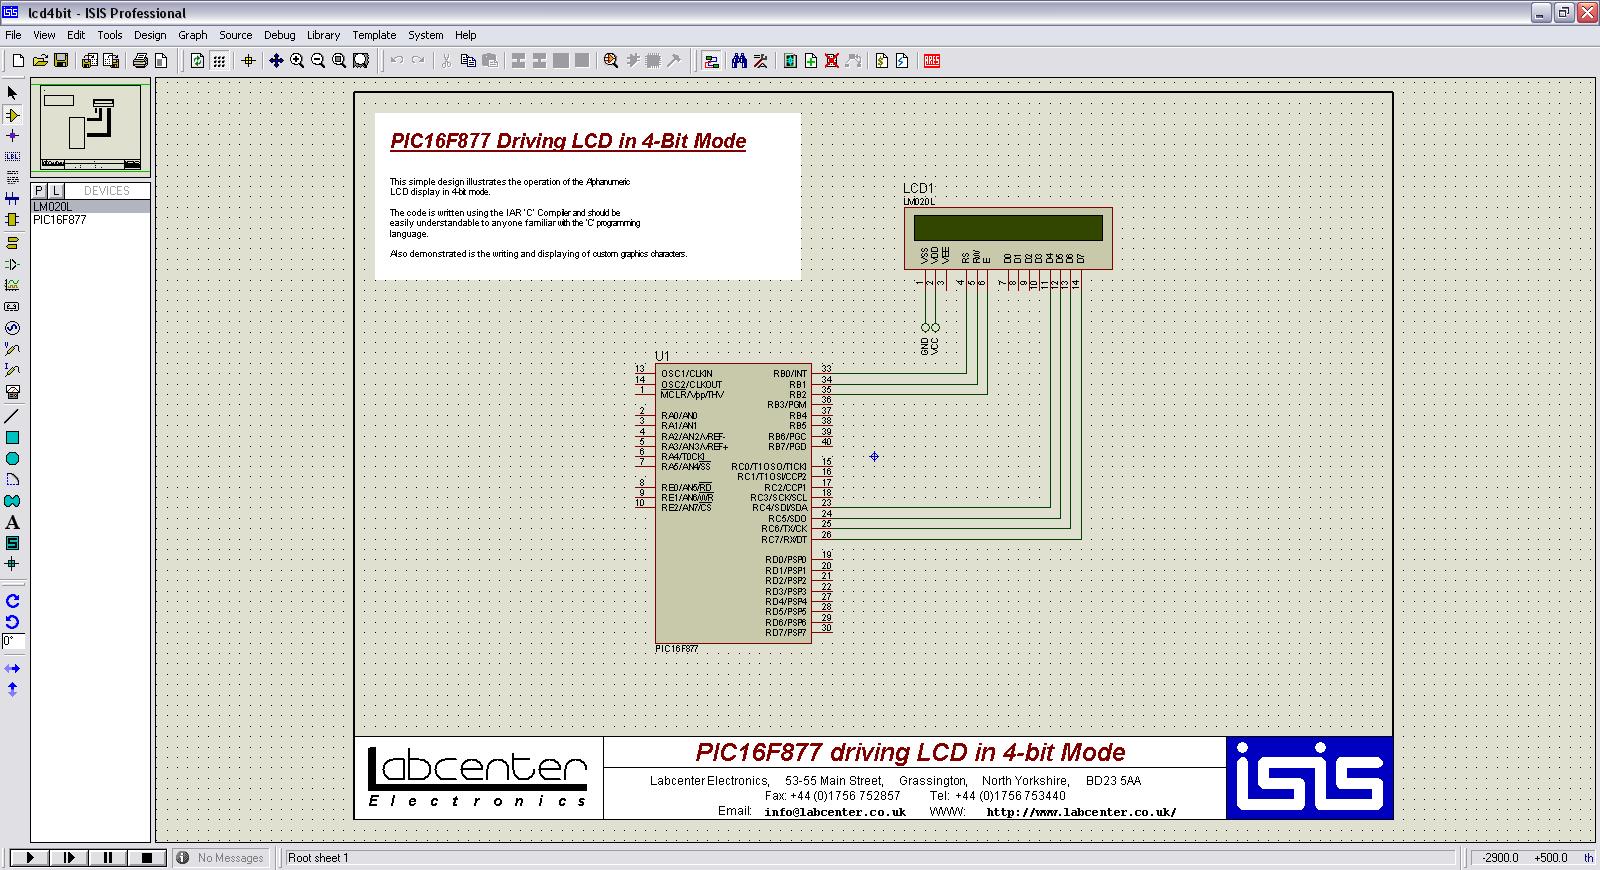
Task: Select PIC16F877 in the devices list
Action: coord(90,220)
